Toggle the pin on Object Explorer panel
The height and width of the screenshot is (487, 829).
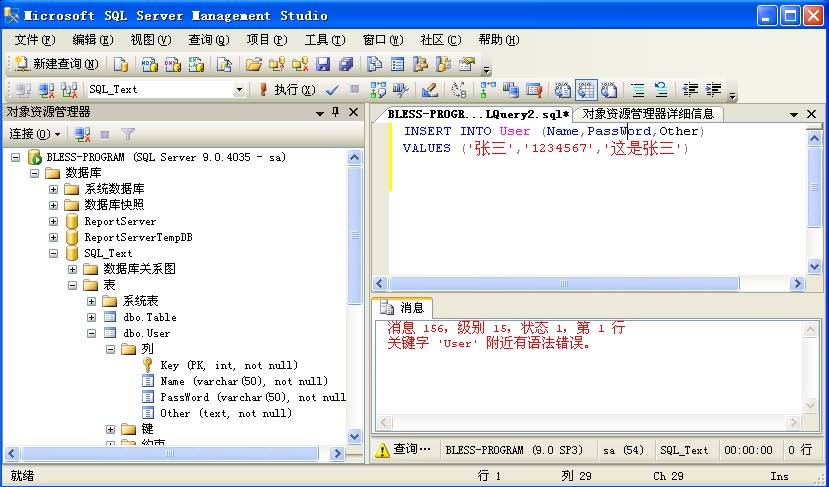click(336, 112)
